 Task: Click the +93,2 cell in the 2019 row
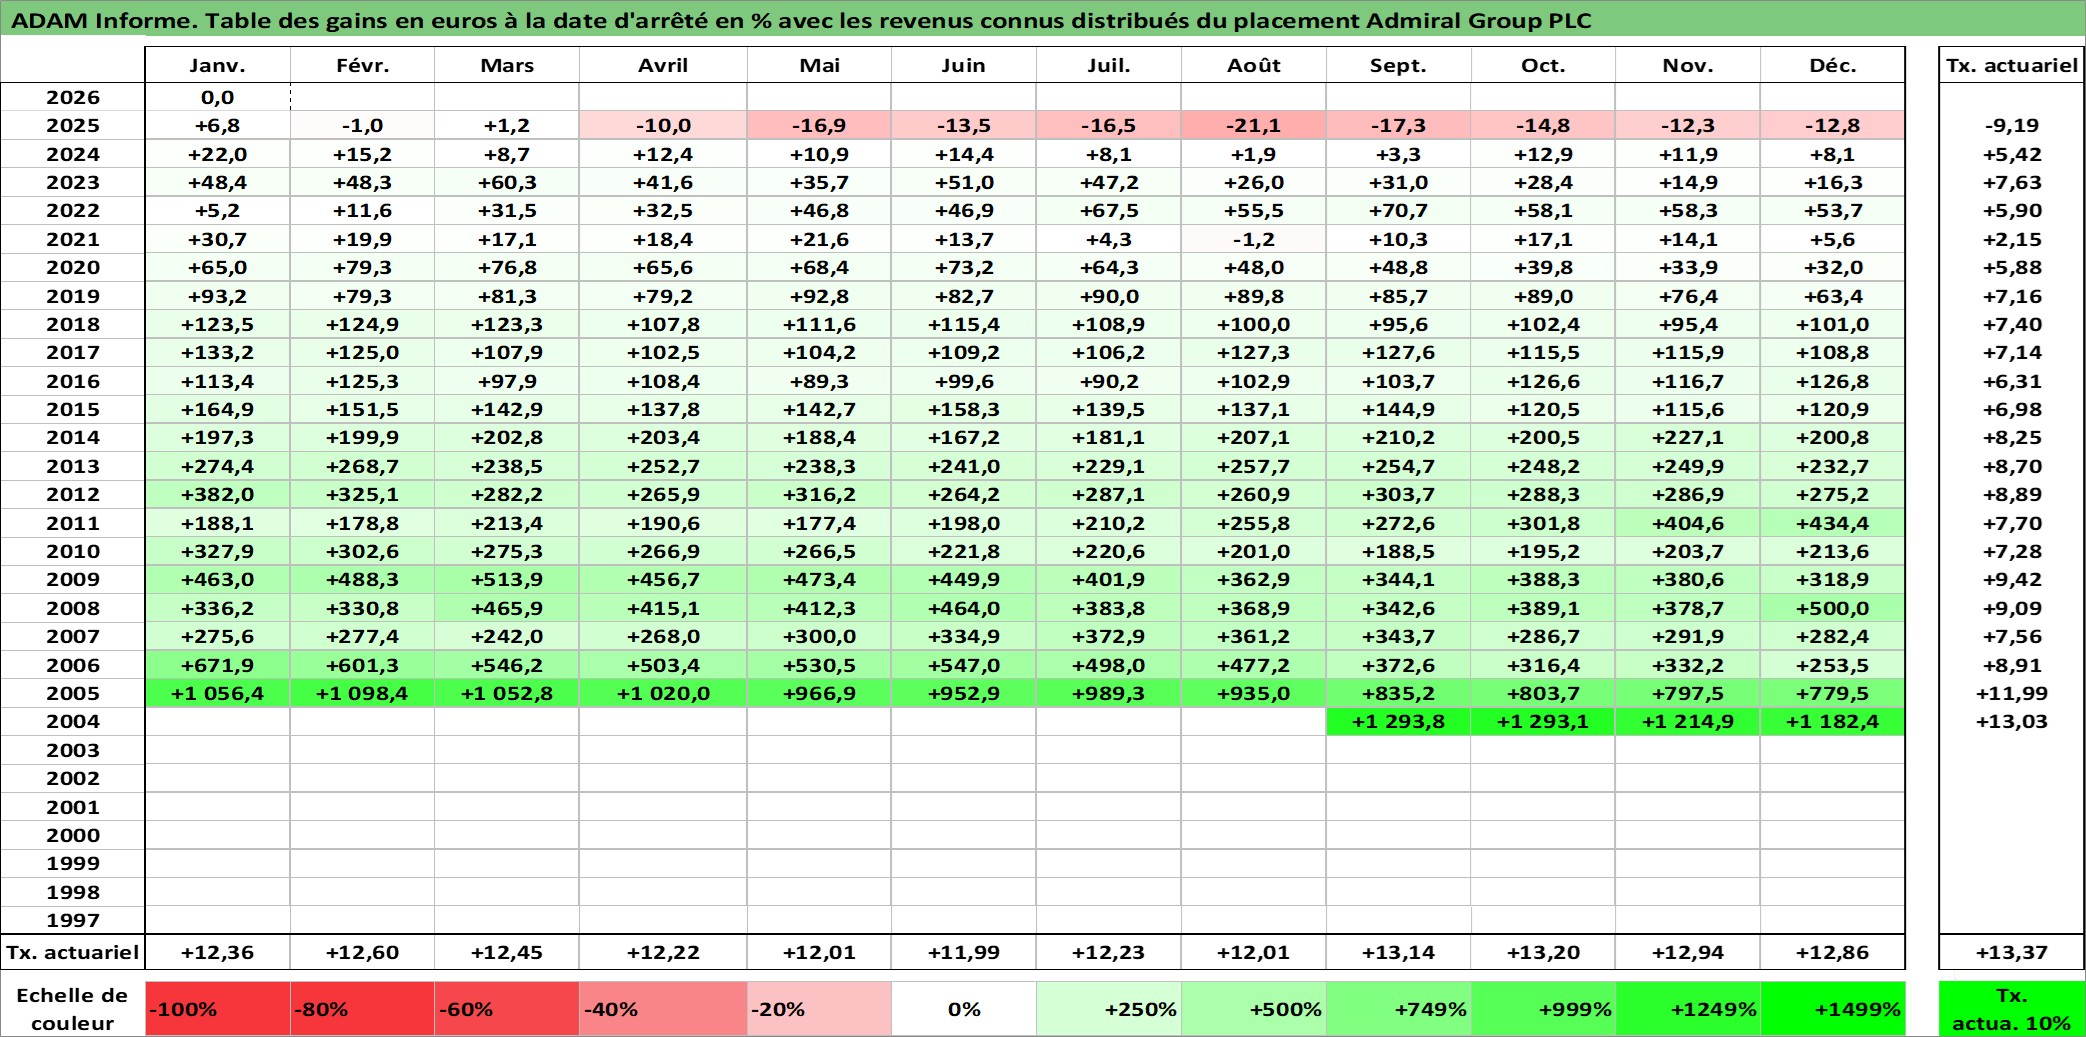click(217, 296)
